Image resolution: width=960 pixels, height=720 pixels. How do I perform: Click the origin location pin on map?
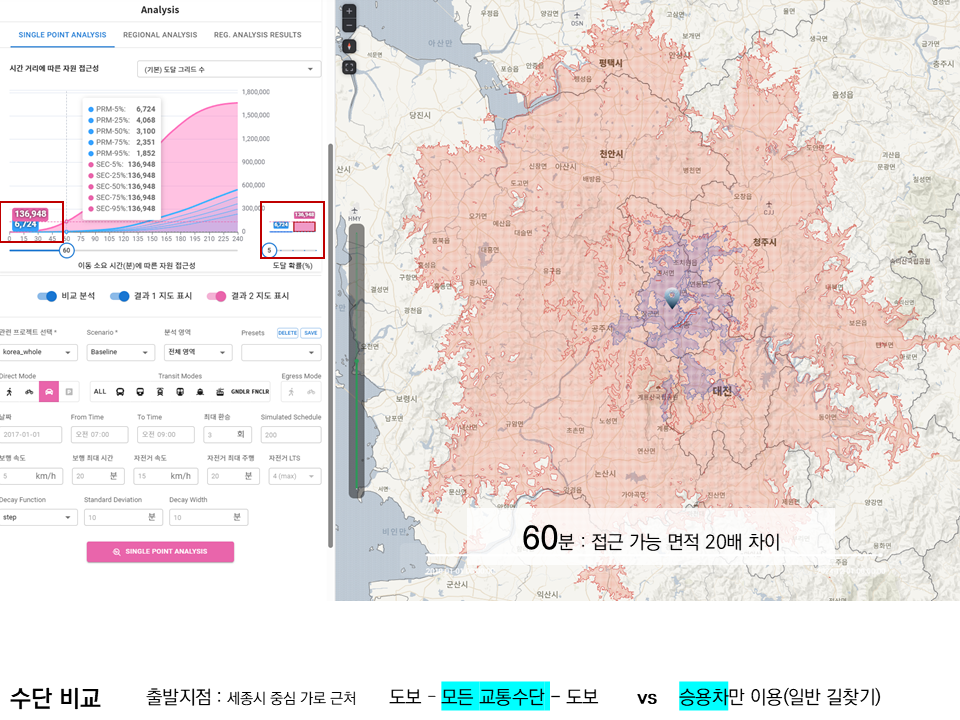pyautogui.click(x=672, y=298)
